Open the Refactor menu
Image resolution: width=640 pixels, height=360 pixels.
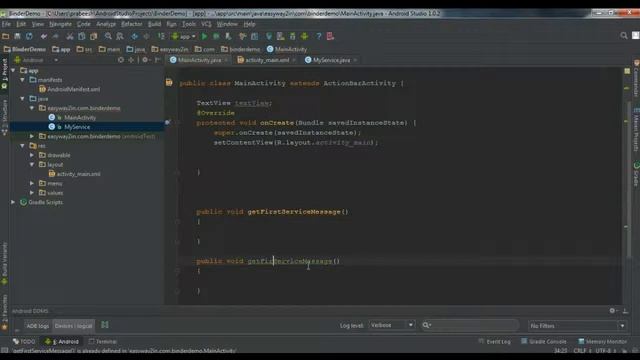[132, 24]
